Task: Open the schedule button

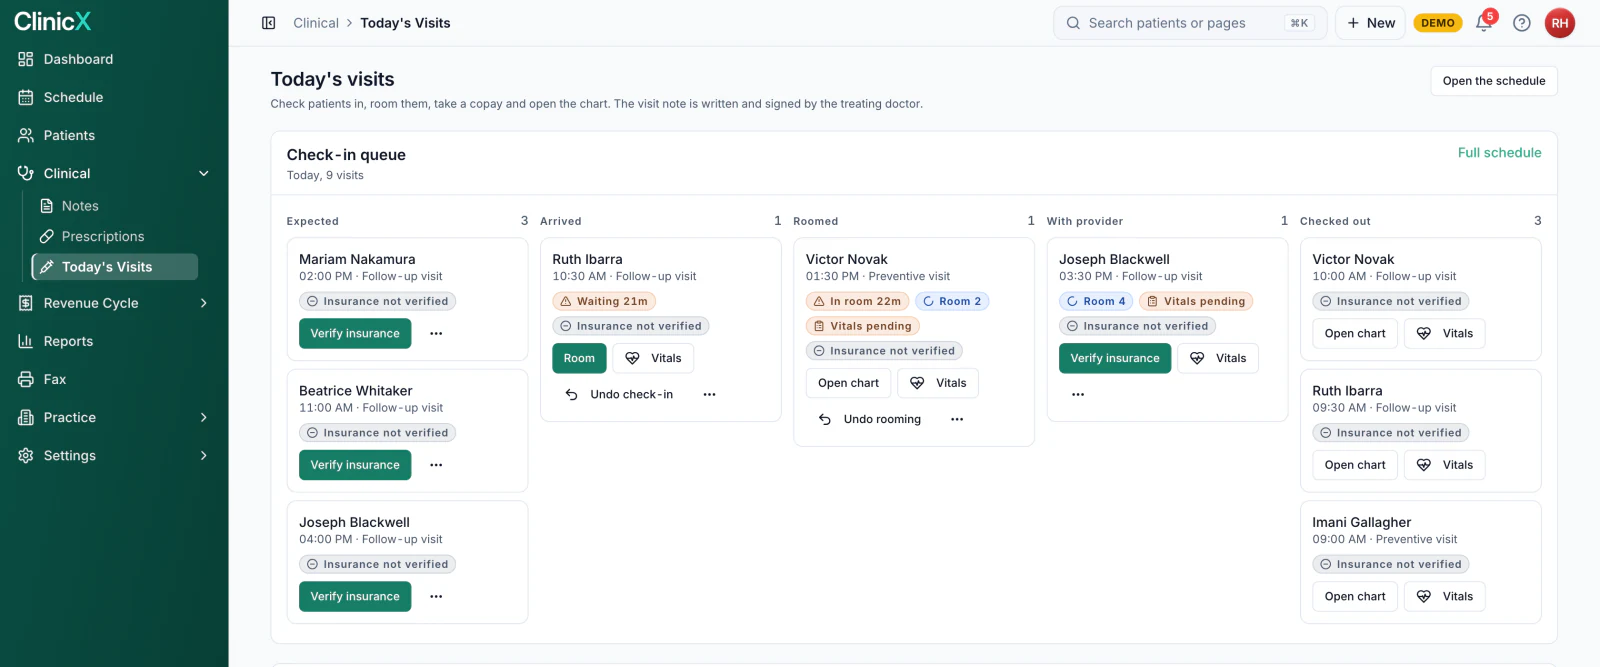Action: pyautogui.click(x=1494, y=81)
